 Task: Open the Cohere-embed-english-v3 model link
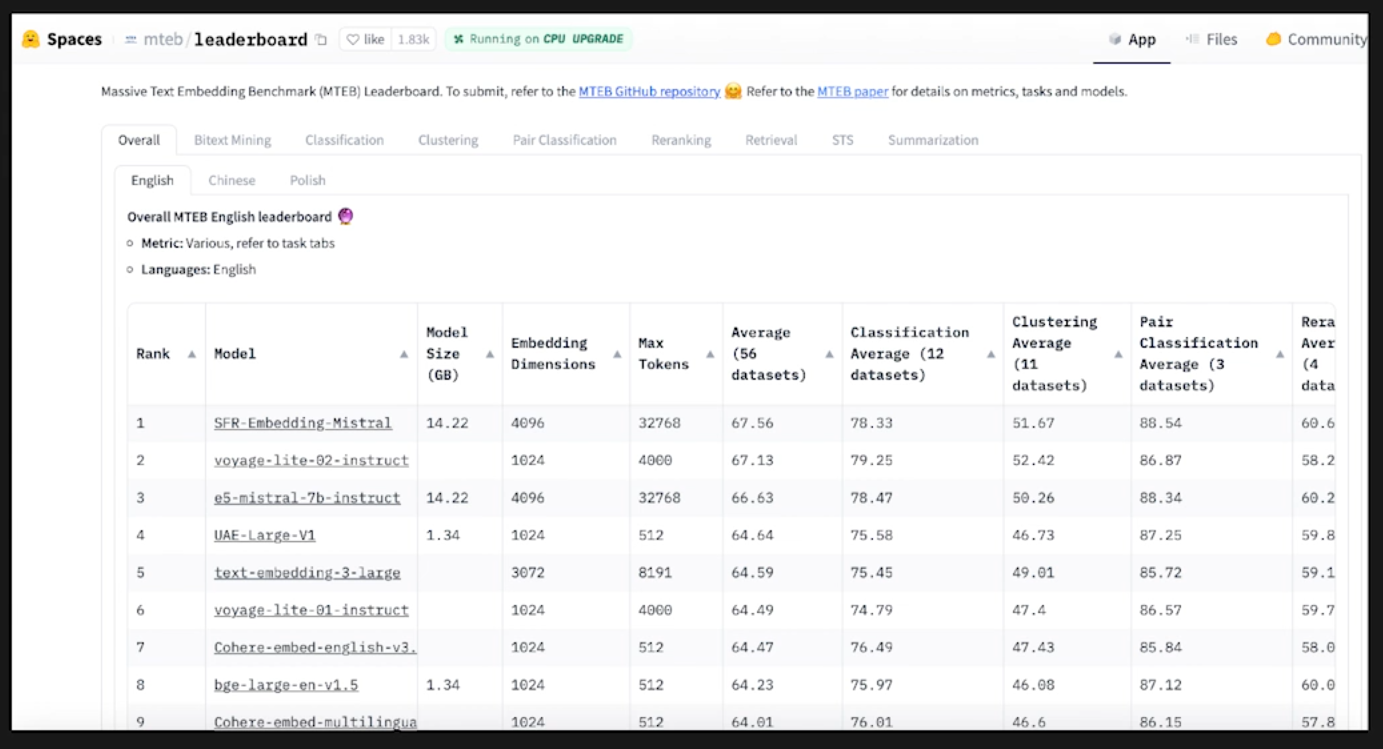(315, 648)
